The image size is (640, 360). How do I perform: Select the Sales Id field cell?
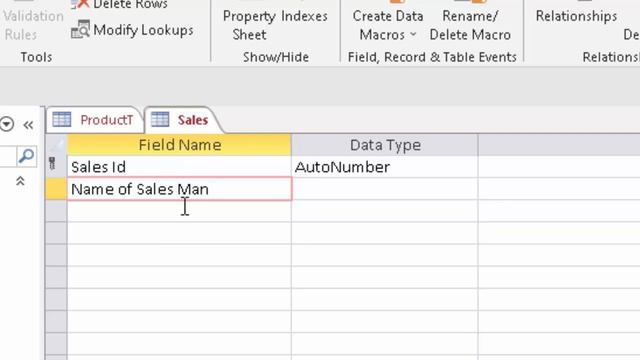(x=179, y=167)
